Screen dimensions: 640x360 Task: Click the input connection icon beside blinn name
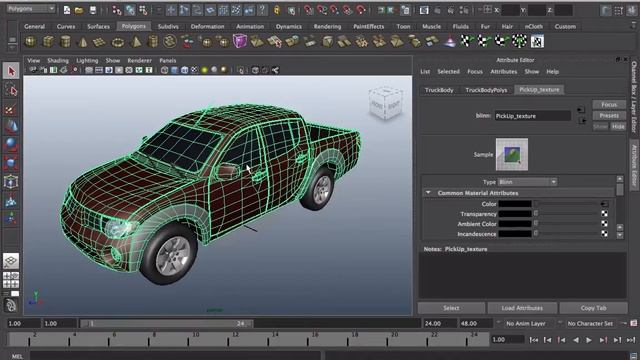(581, 110)
